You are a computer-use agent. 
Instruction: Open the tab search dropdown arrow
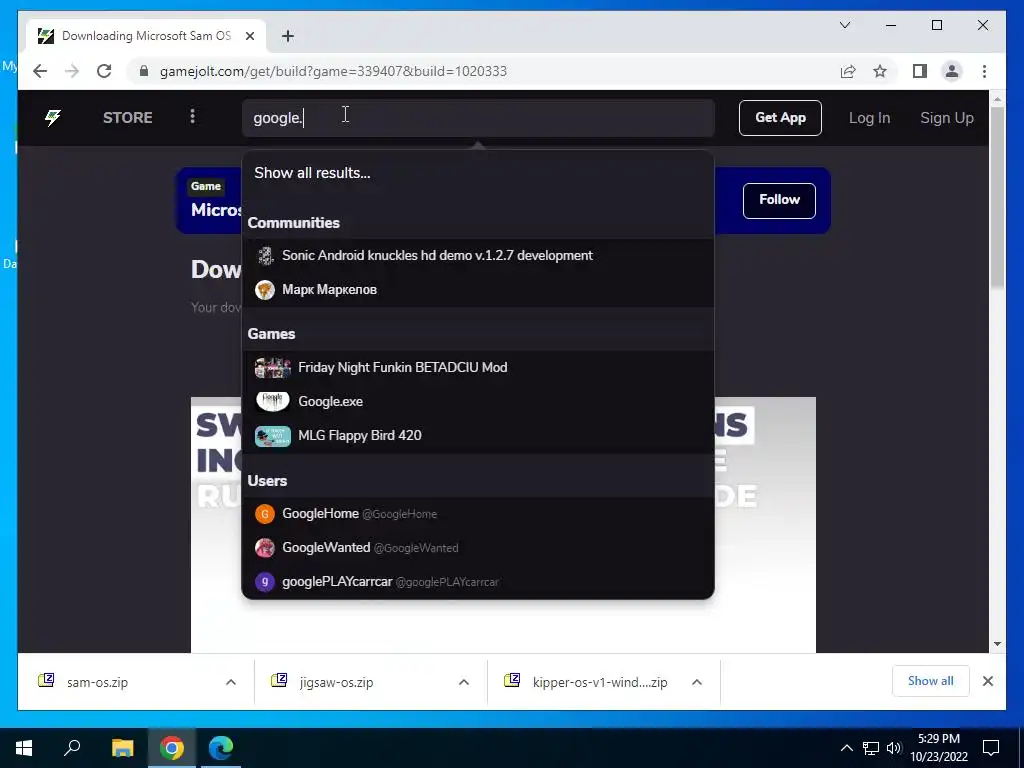844,25
